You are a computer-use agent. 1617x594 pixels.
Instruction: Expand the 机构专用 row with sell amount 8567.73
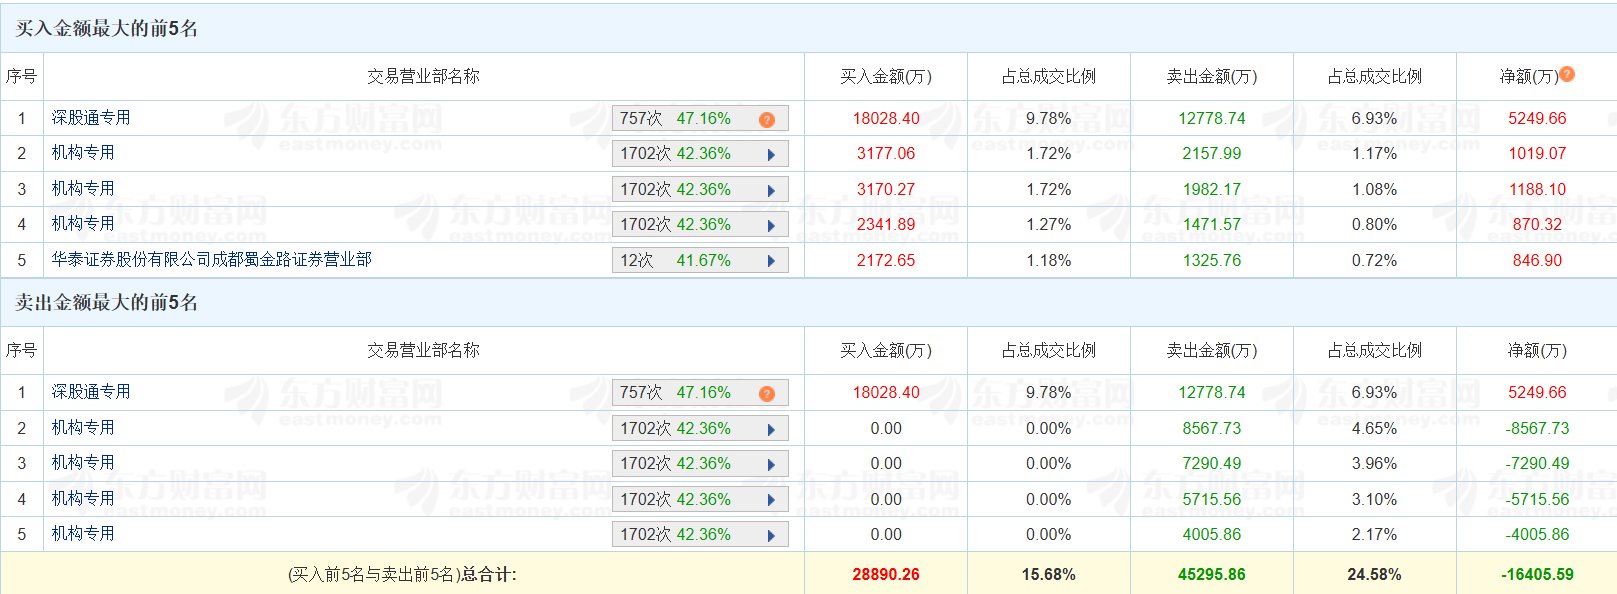click(x=771, y=430)
